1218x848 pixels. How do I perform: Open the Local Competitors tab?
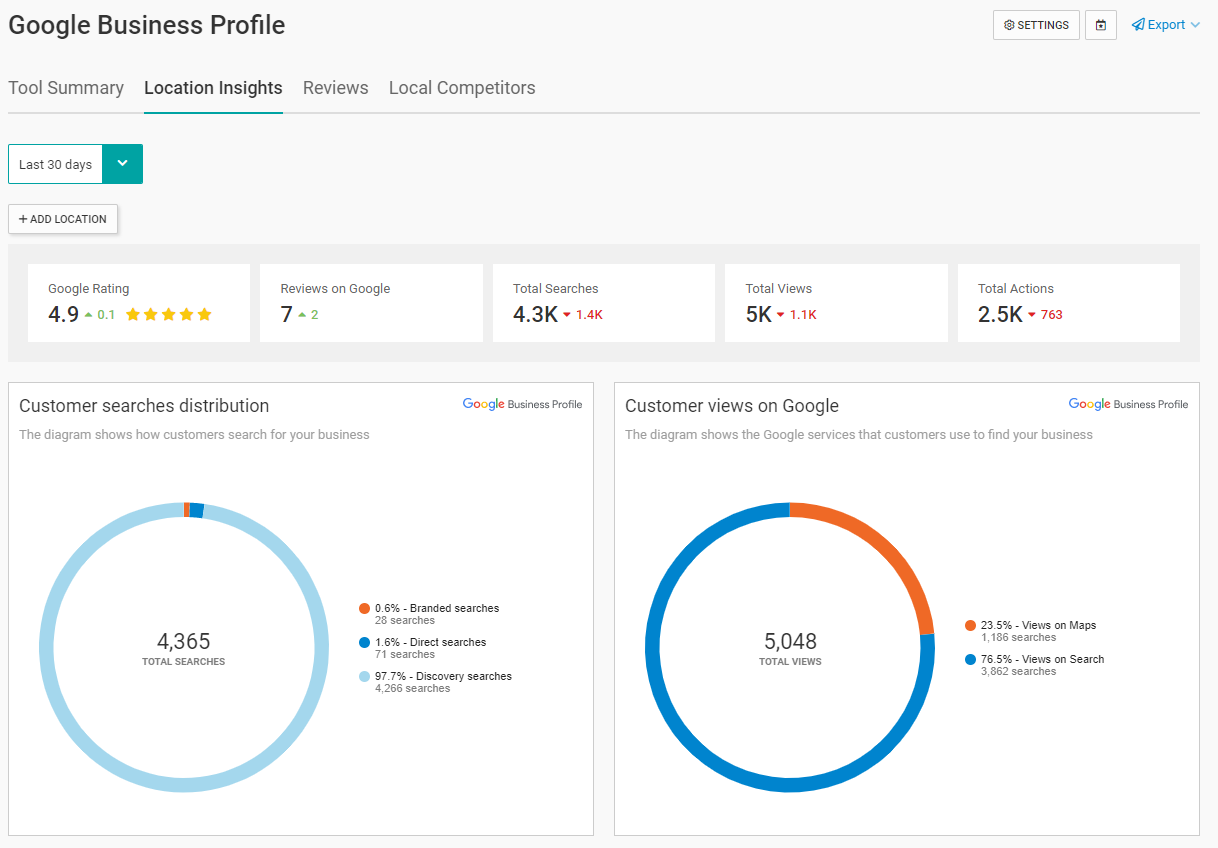[x=462, y=88]
